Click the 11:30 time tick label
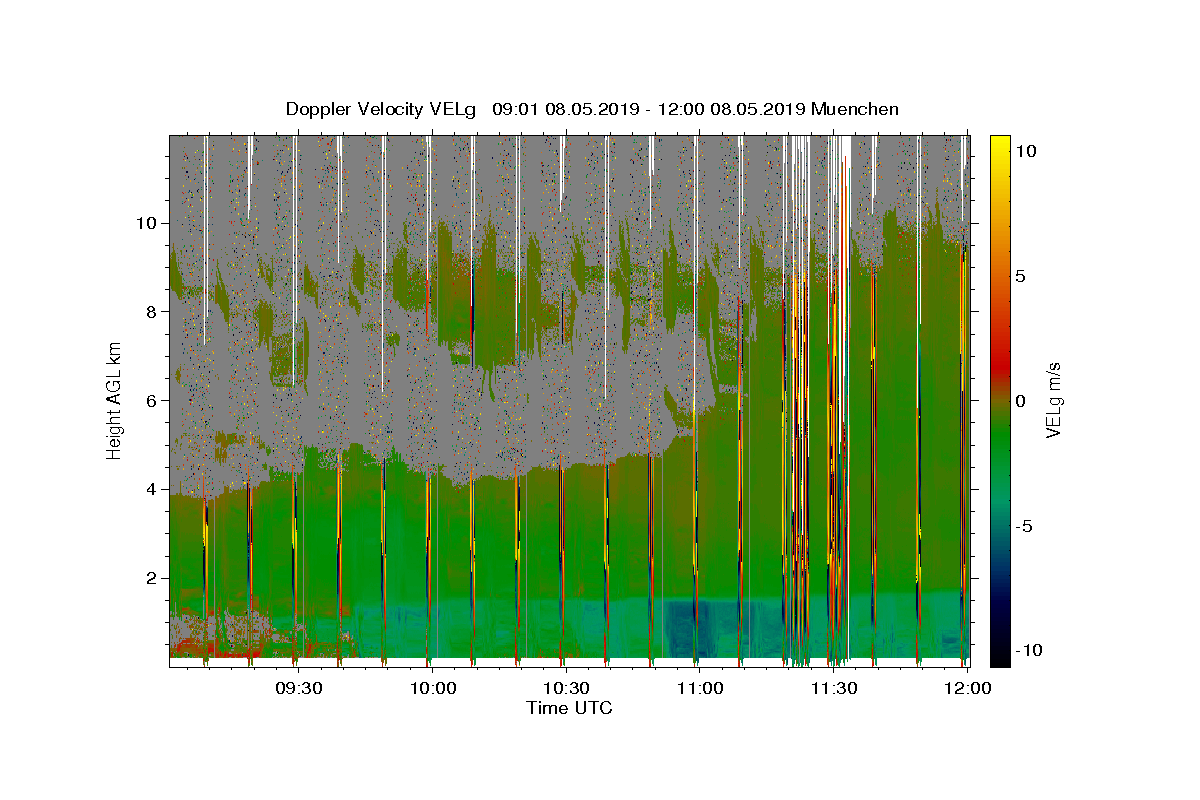This screenshot has height=800, width=1200. tap(833, 688)
